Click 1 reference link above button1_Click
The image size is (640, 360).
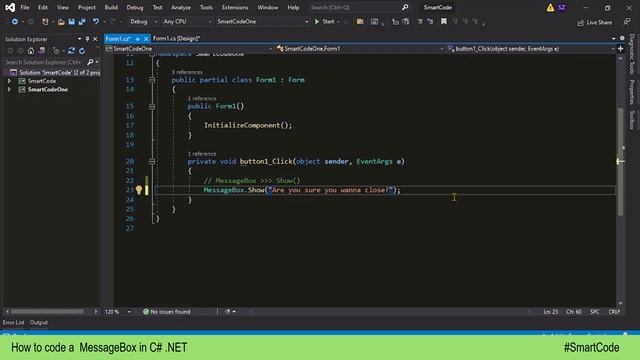[x=202, y=154]
